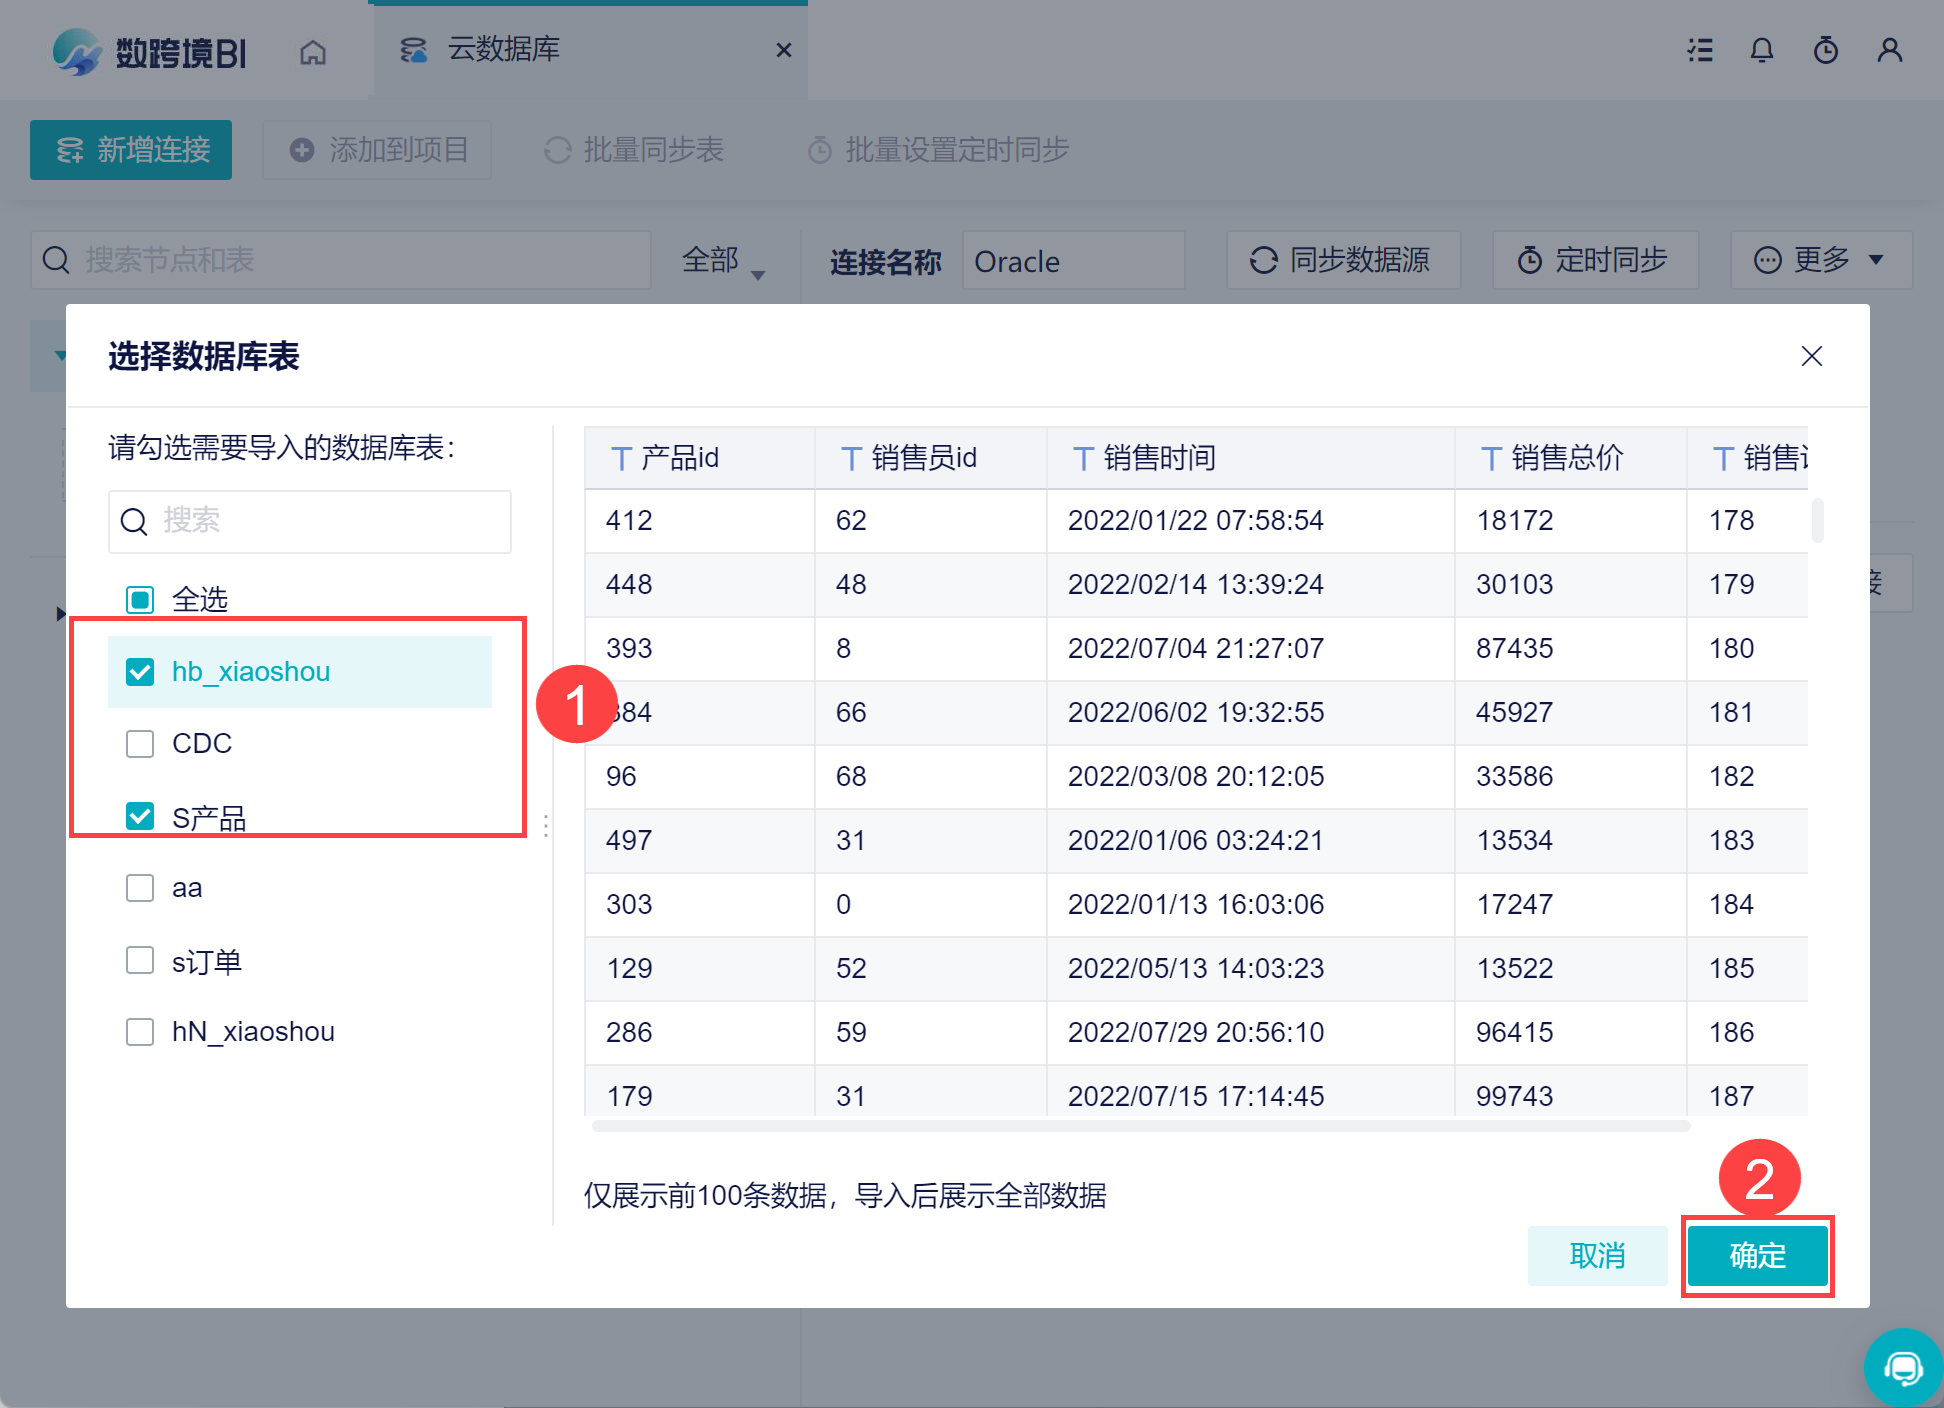Open the chat support bubble bottom right
This screenshot has width=1944, height=1408.
[1903, 1367]
